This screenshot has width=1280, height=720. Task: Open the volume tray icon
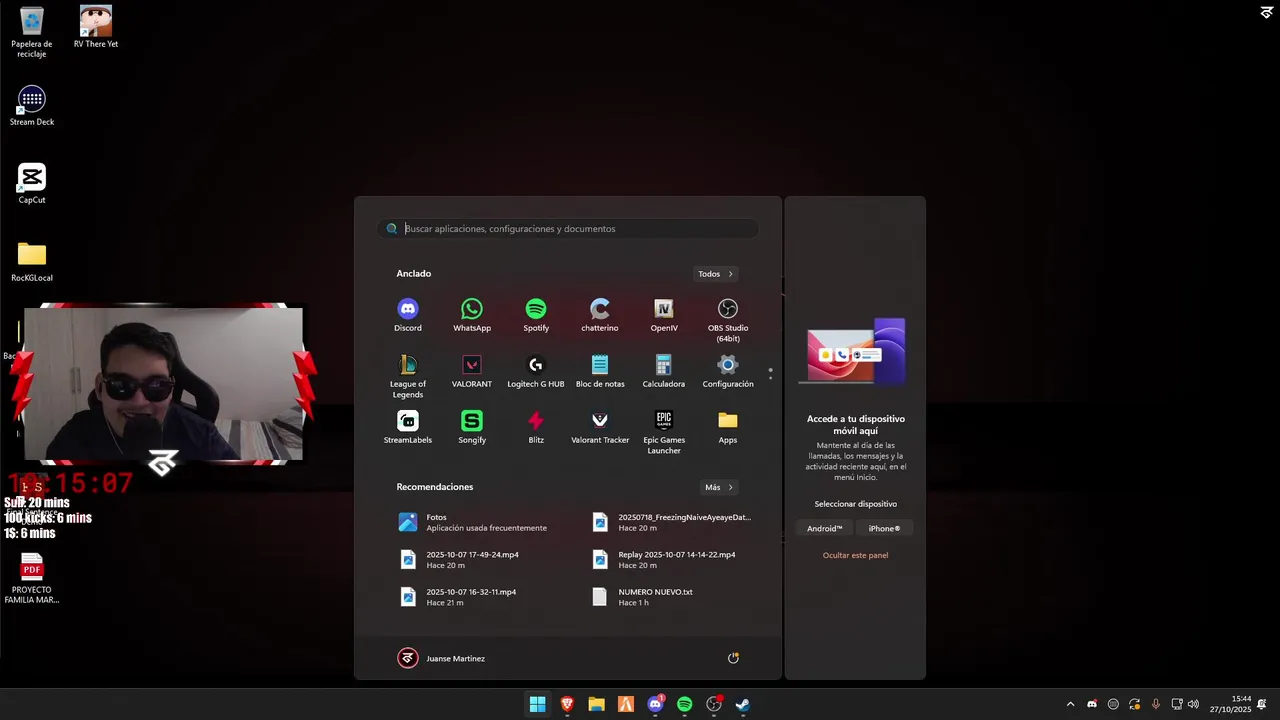[1193, 704]
